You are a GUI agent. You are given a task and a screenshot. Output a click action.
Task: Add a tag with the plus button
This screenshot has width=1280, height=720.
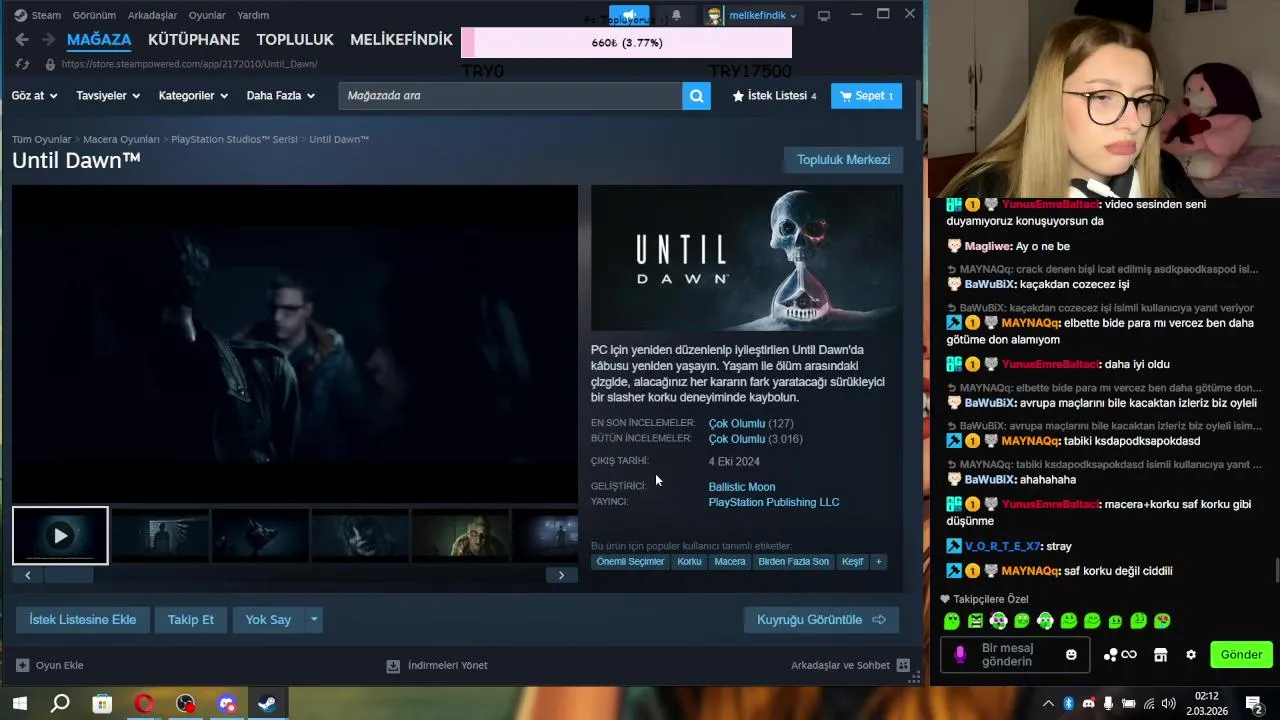point(879,562)
